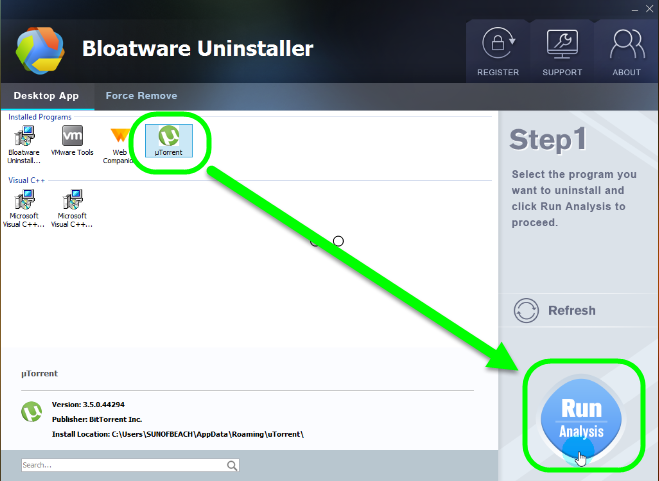Open the Support section
659x481 pixels.
tap(562, 52)
